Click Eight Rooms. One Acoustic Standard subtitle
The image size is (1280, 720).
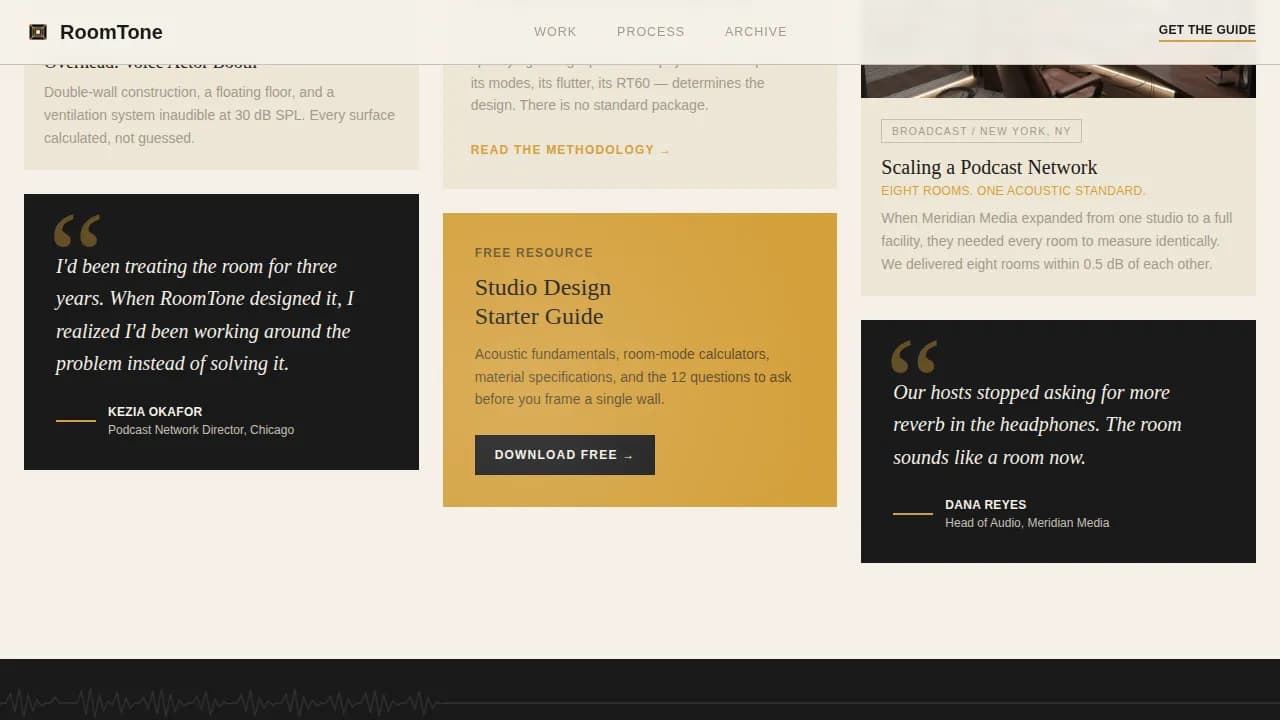pyautogui.click(x=1012, y=191)
